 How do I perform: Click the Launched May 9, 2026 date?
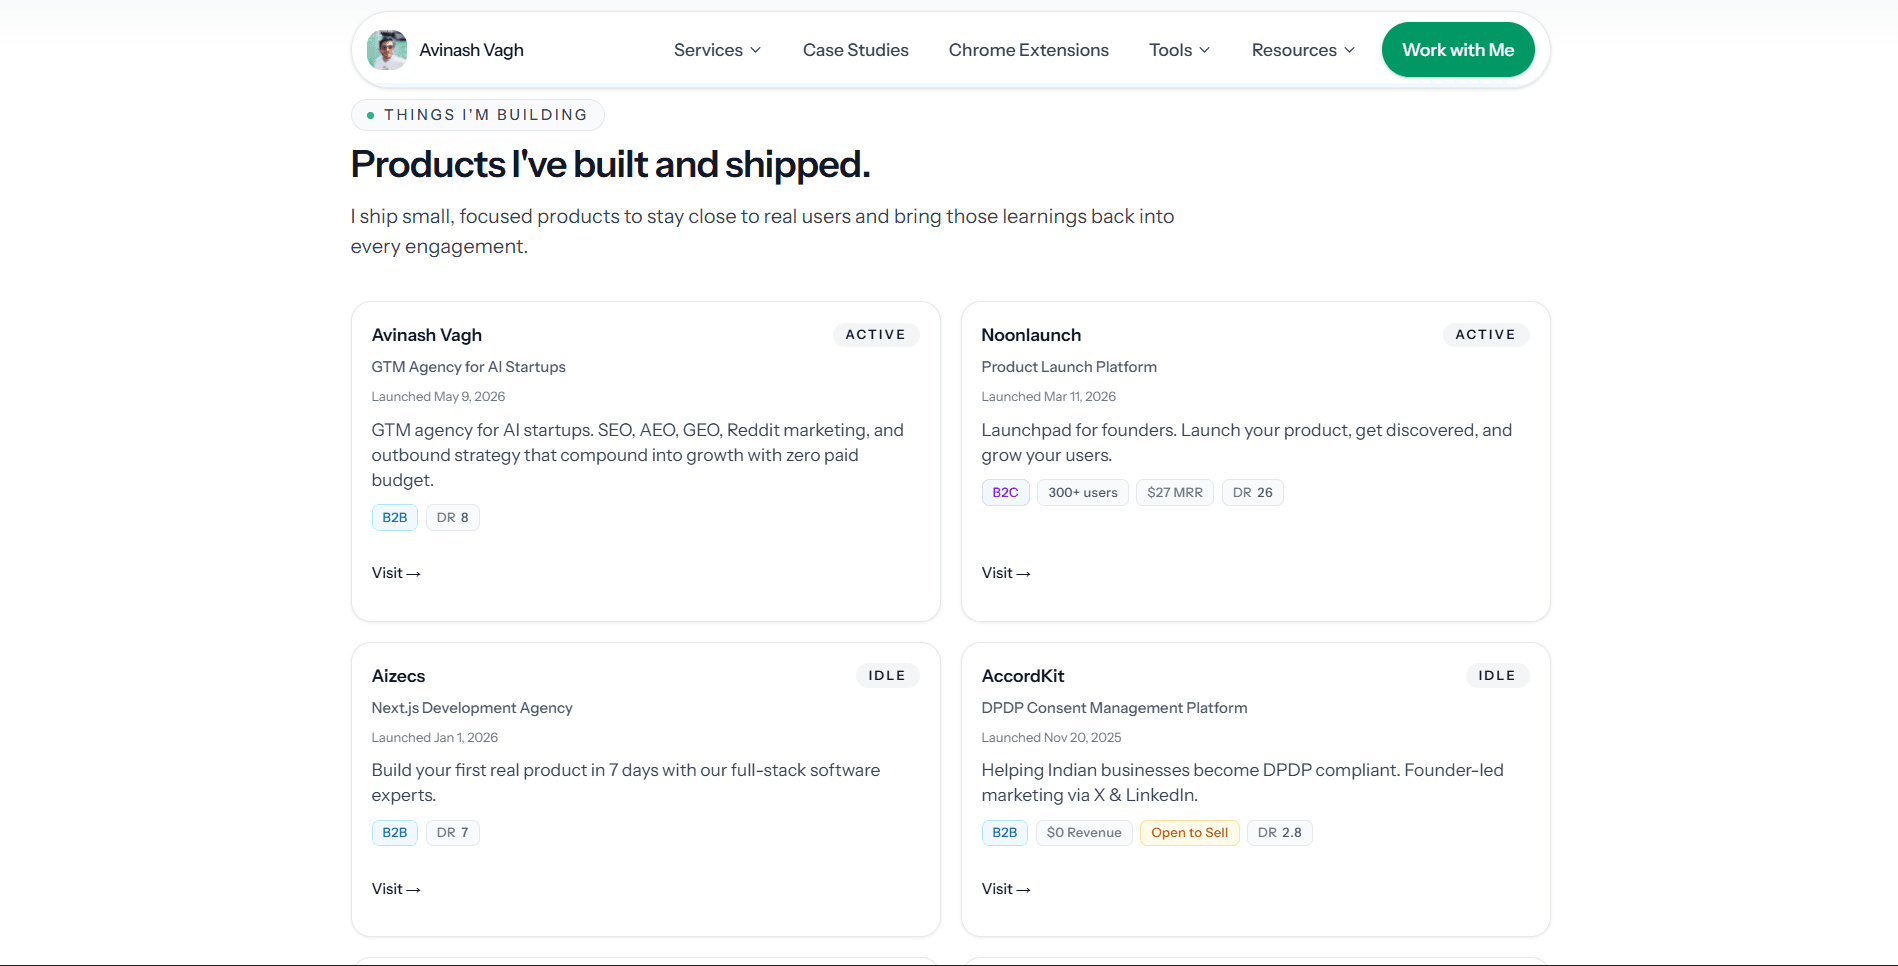click(x=438, y=397)
